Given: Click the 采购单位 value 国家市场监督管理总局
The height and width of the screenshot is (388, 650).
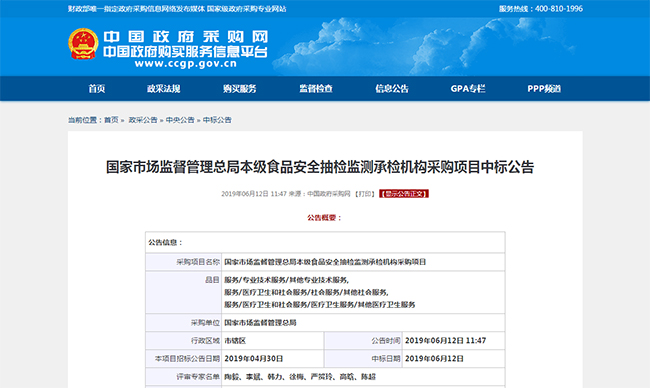Looking at the screenshot, I should [x=260, y=323].
